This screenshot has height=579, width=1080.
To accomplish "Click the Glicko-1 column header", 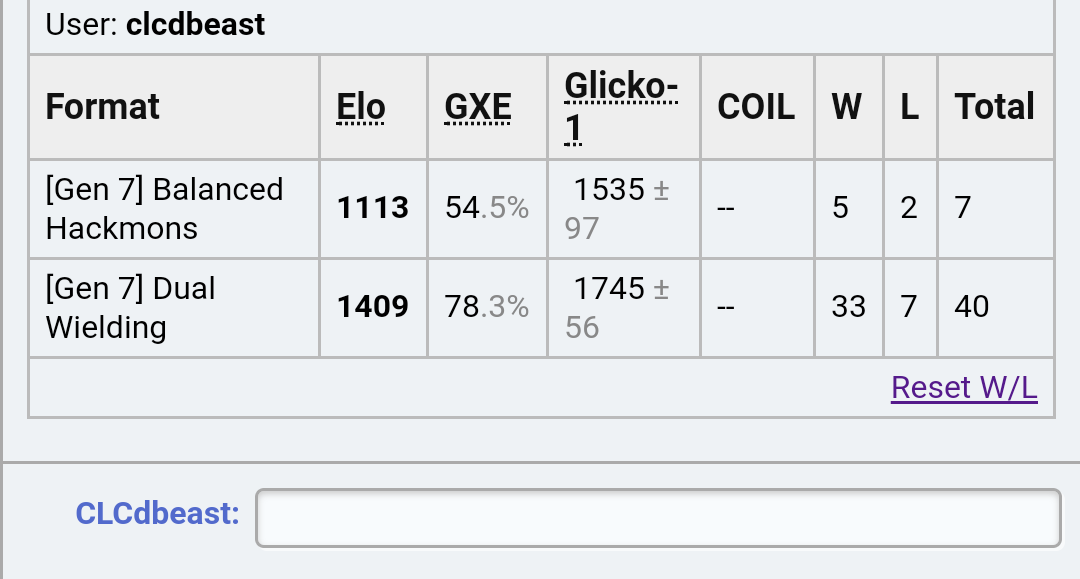I will coord(621,107).
